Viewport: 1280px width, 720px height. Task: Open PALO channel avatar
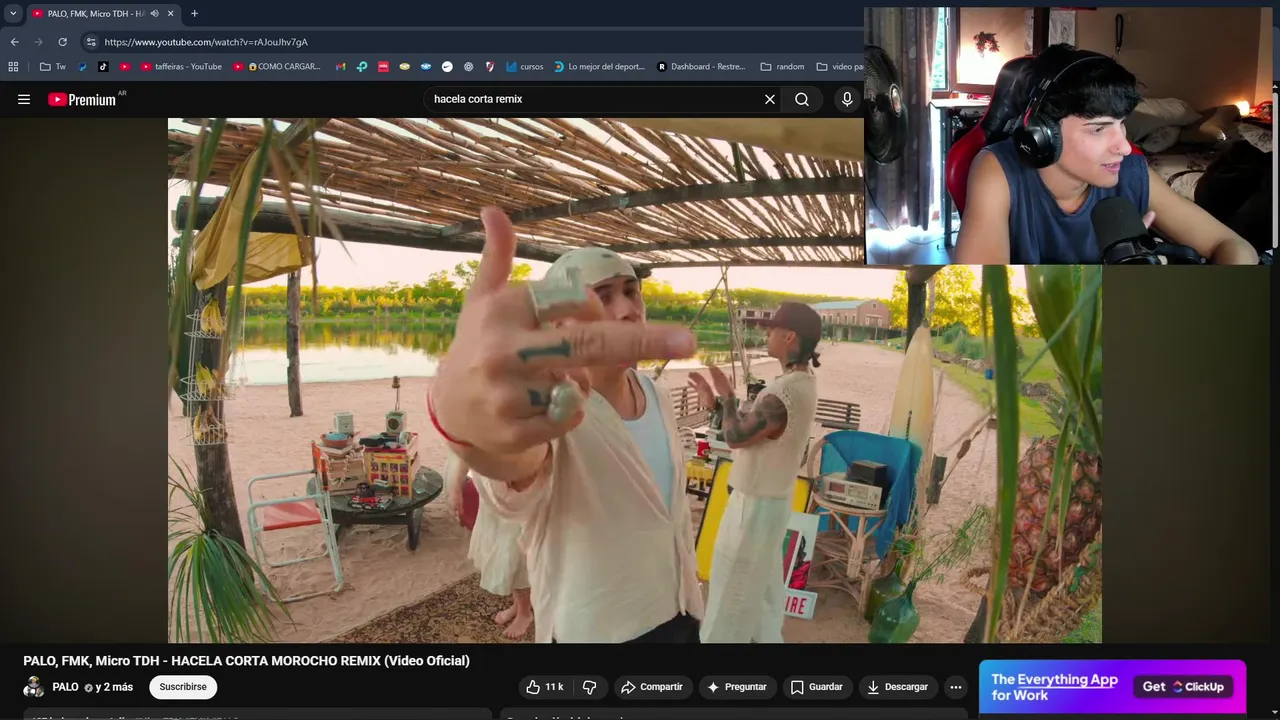tap(34, 687)
